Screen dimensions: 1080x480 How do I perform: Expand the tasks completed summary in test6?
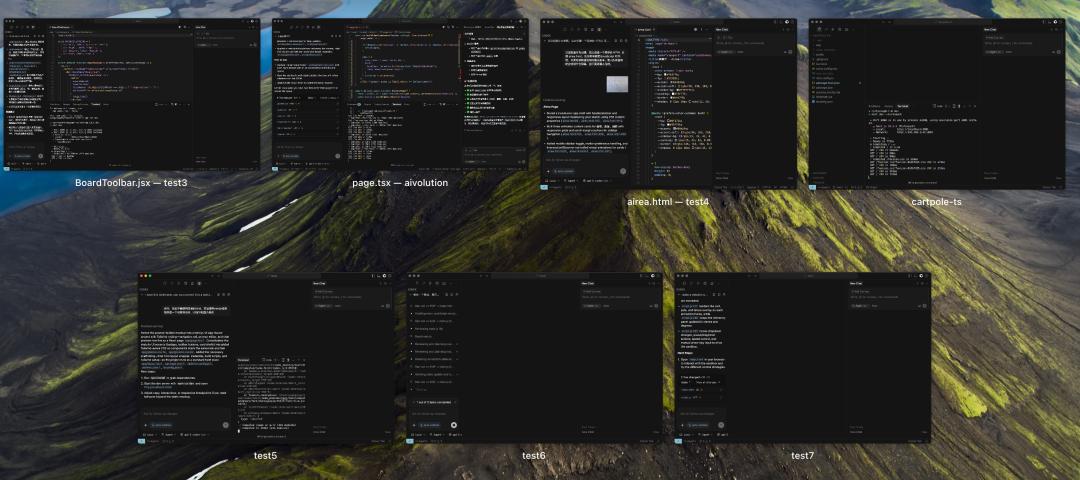click(433, 401)
